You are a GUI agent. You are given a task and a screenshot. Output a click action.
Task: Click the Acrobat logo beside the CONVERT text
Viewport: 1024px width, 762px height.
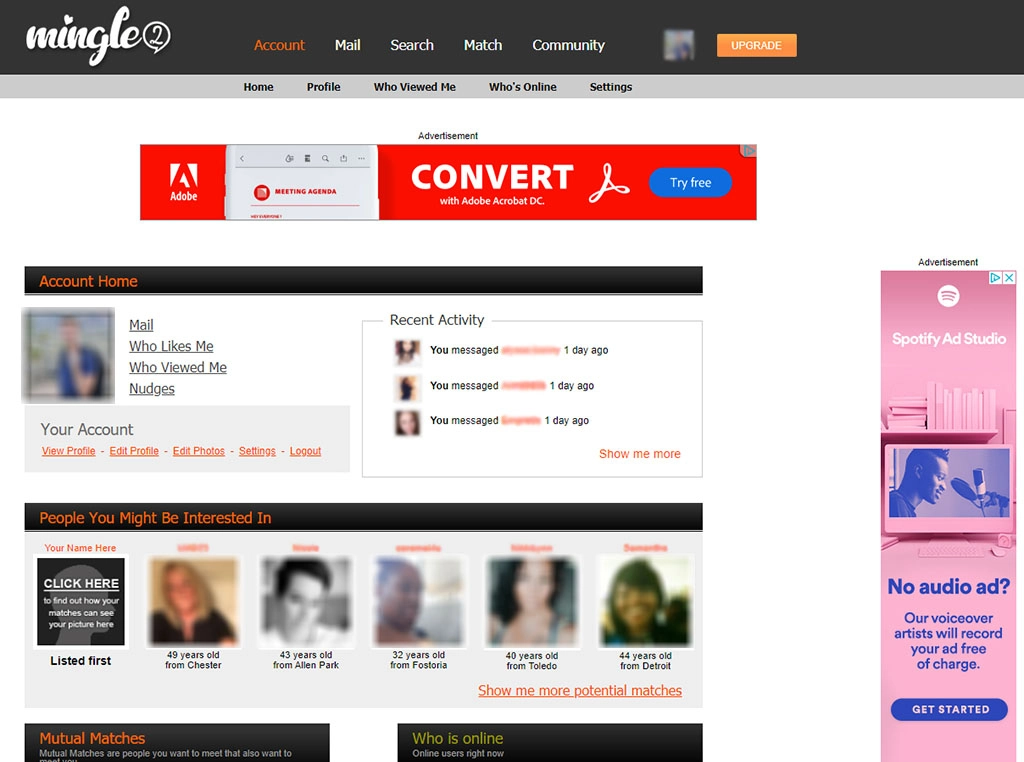point(611,181)
